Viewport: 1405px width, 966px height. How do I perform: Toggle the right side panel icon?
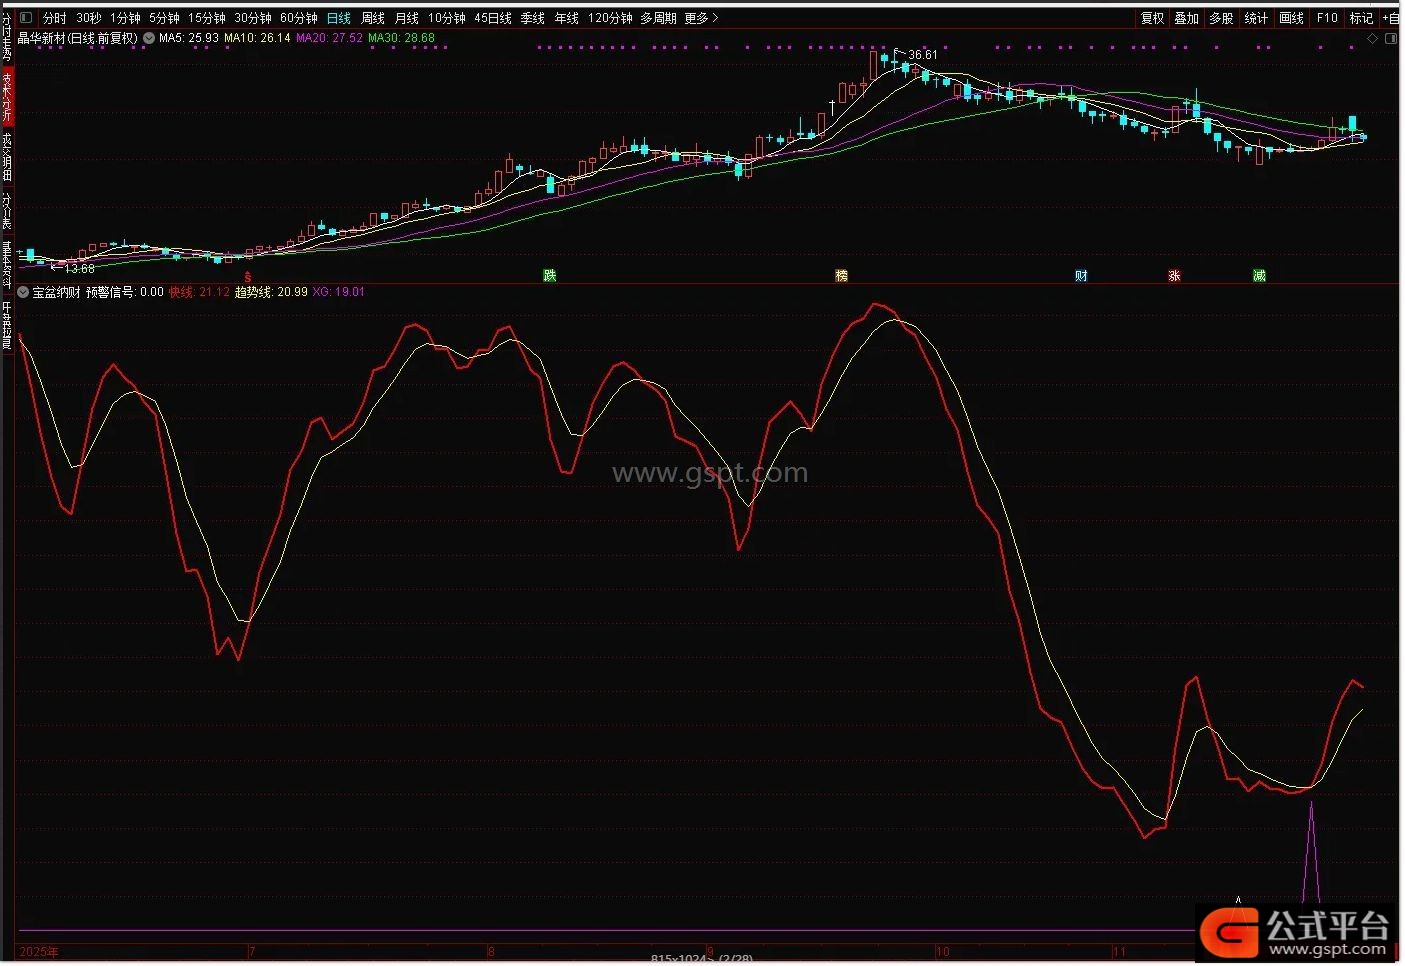[x=1391, y=39]
